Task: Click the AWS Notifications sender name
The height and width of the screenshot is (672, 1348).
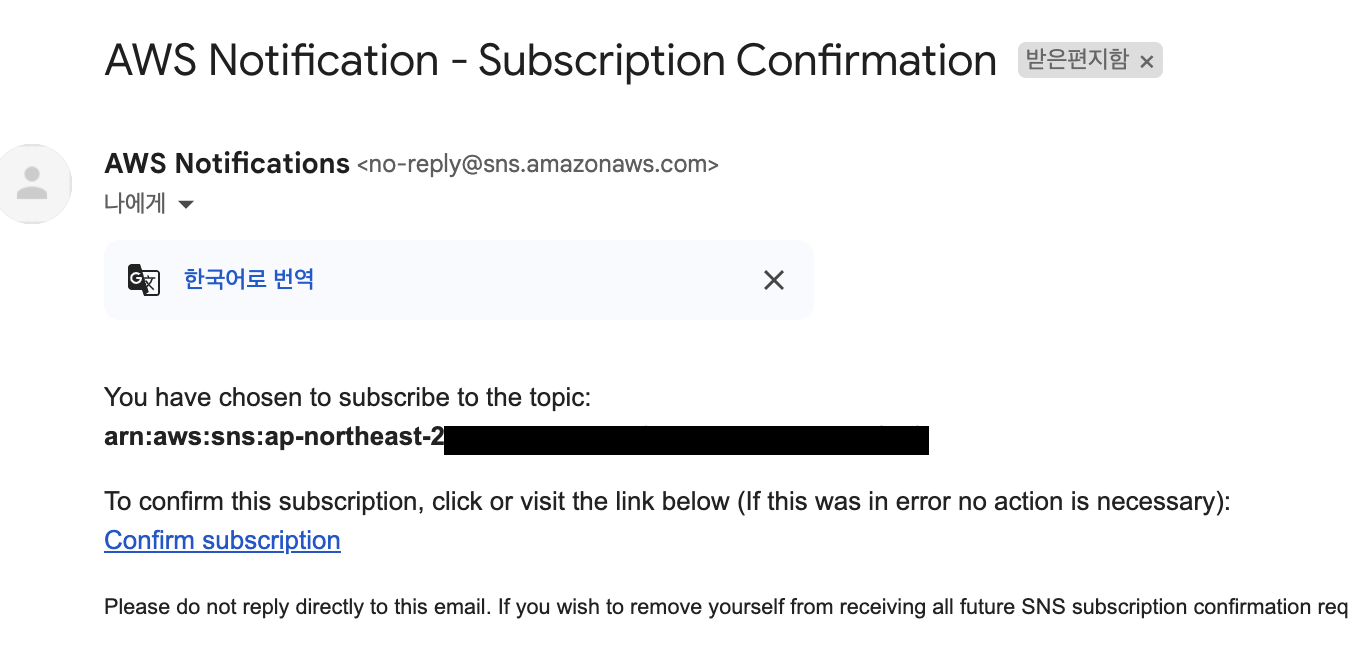Action: tap(227, 163)
